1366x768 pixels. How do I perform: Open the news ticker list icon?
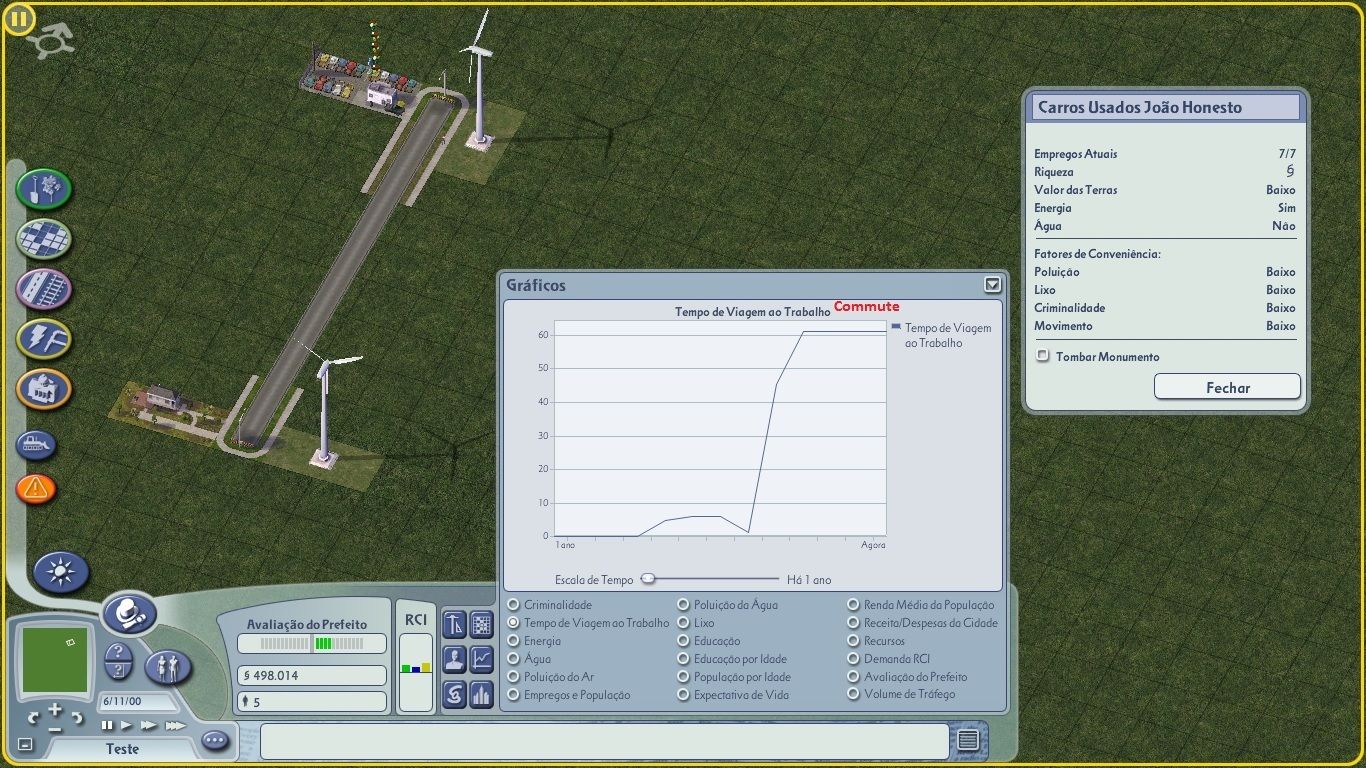pyautogui.click(x=967, y=740)
